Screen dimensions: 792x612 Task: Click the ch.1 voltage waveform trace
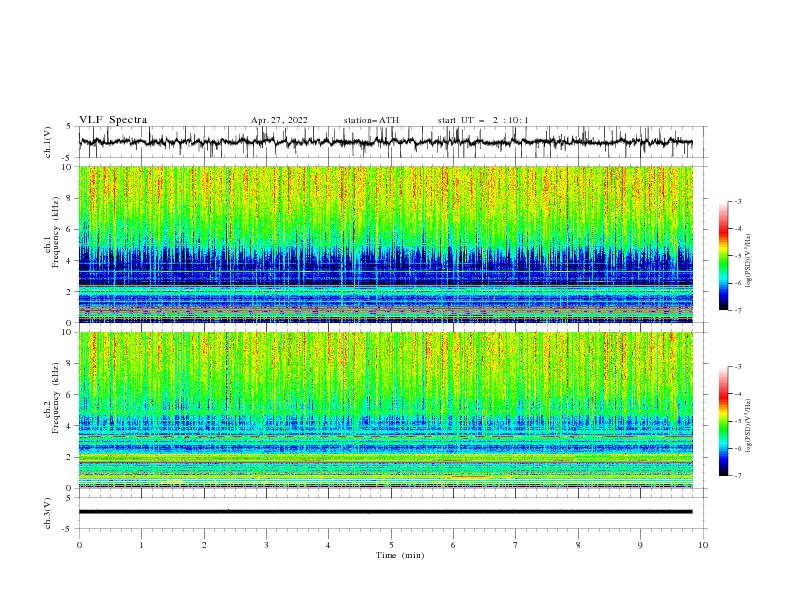pyautogui.click(x=385, y=142)
